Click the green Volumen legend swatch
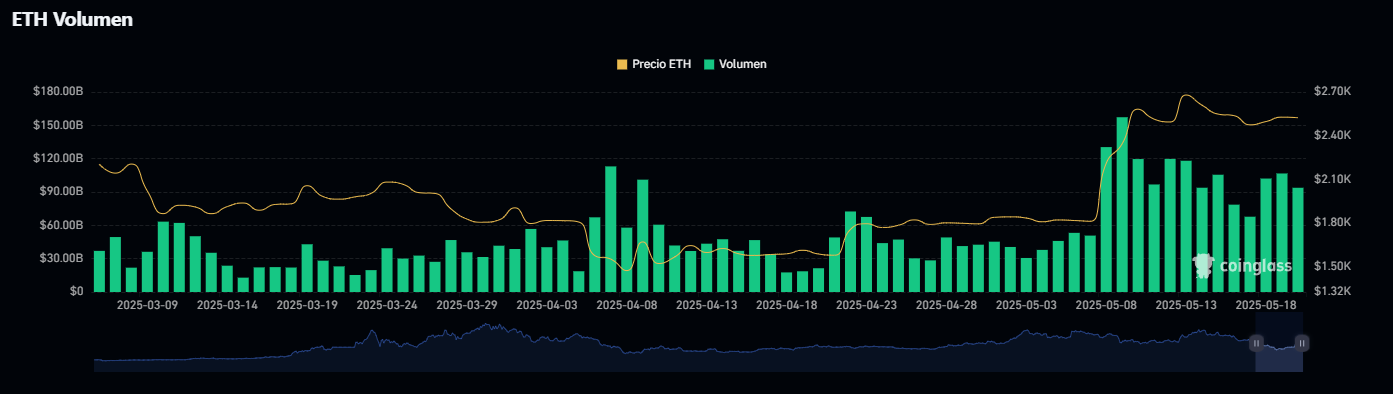This screenshot has height=394, width=1393. tap(709, 64)
